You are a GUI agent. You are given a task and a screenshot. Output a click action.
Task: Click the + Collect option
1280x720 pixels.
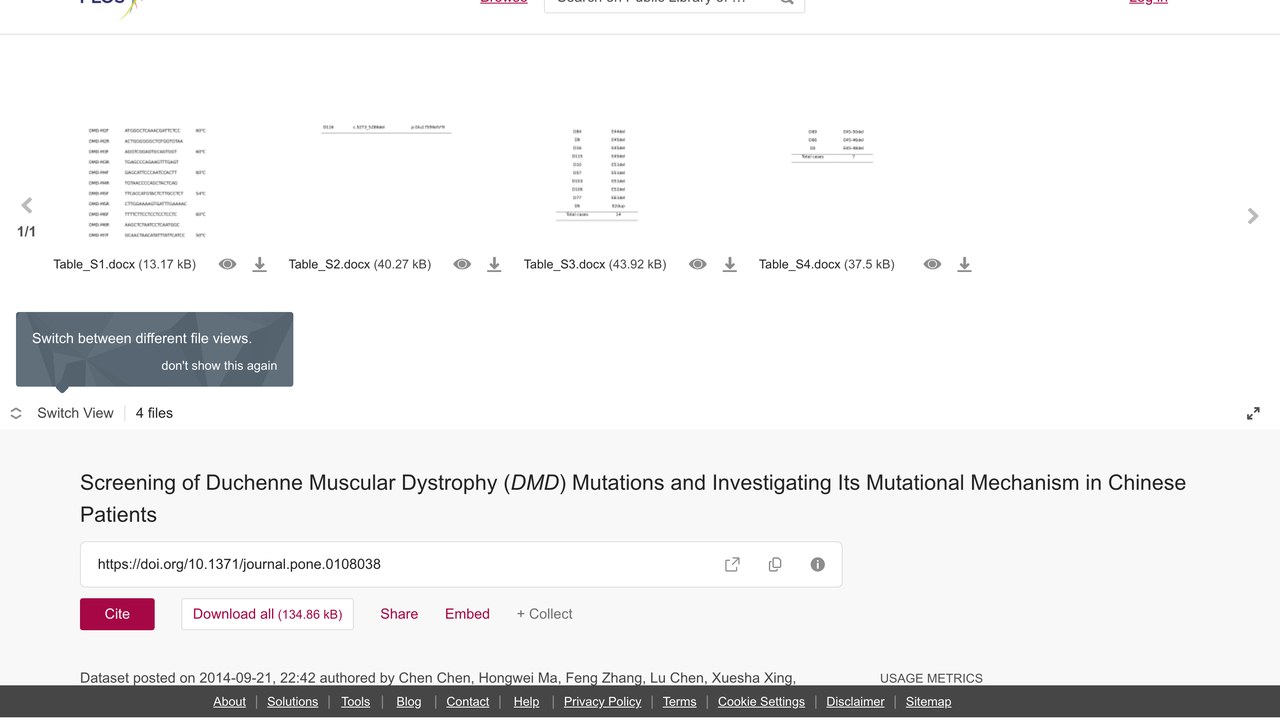[544, 614]
